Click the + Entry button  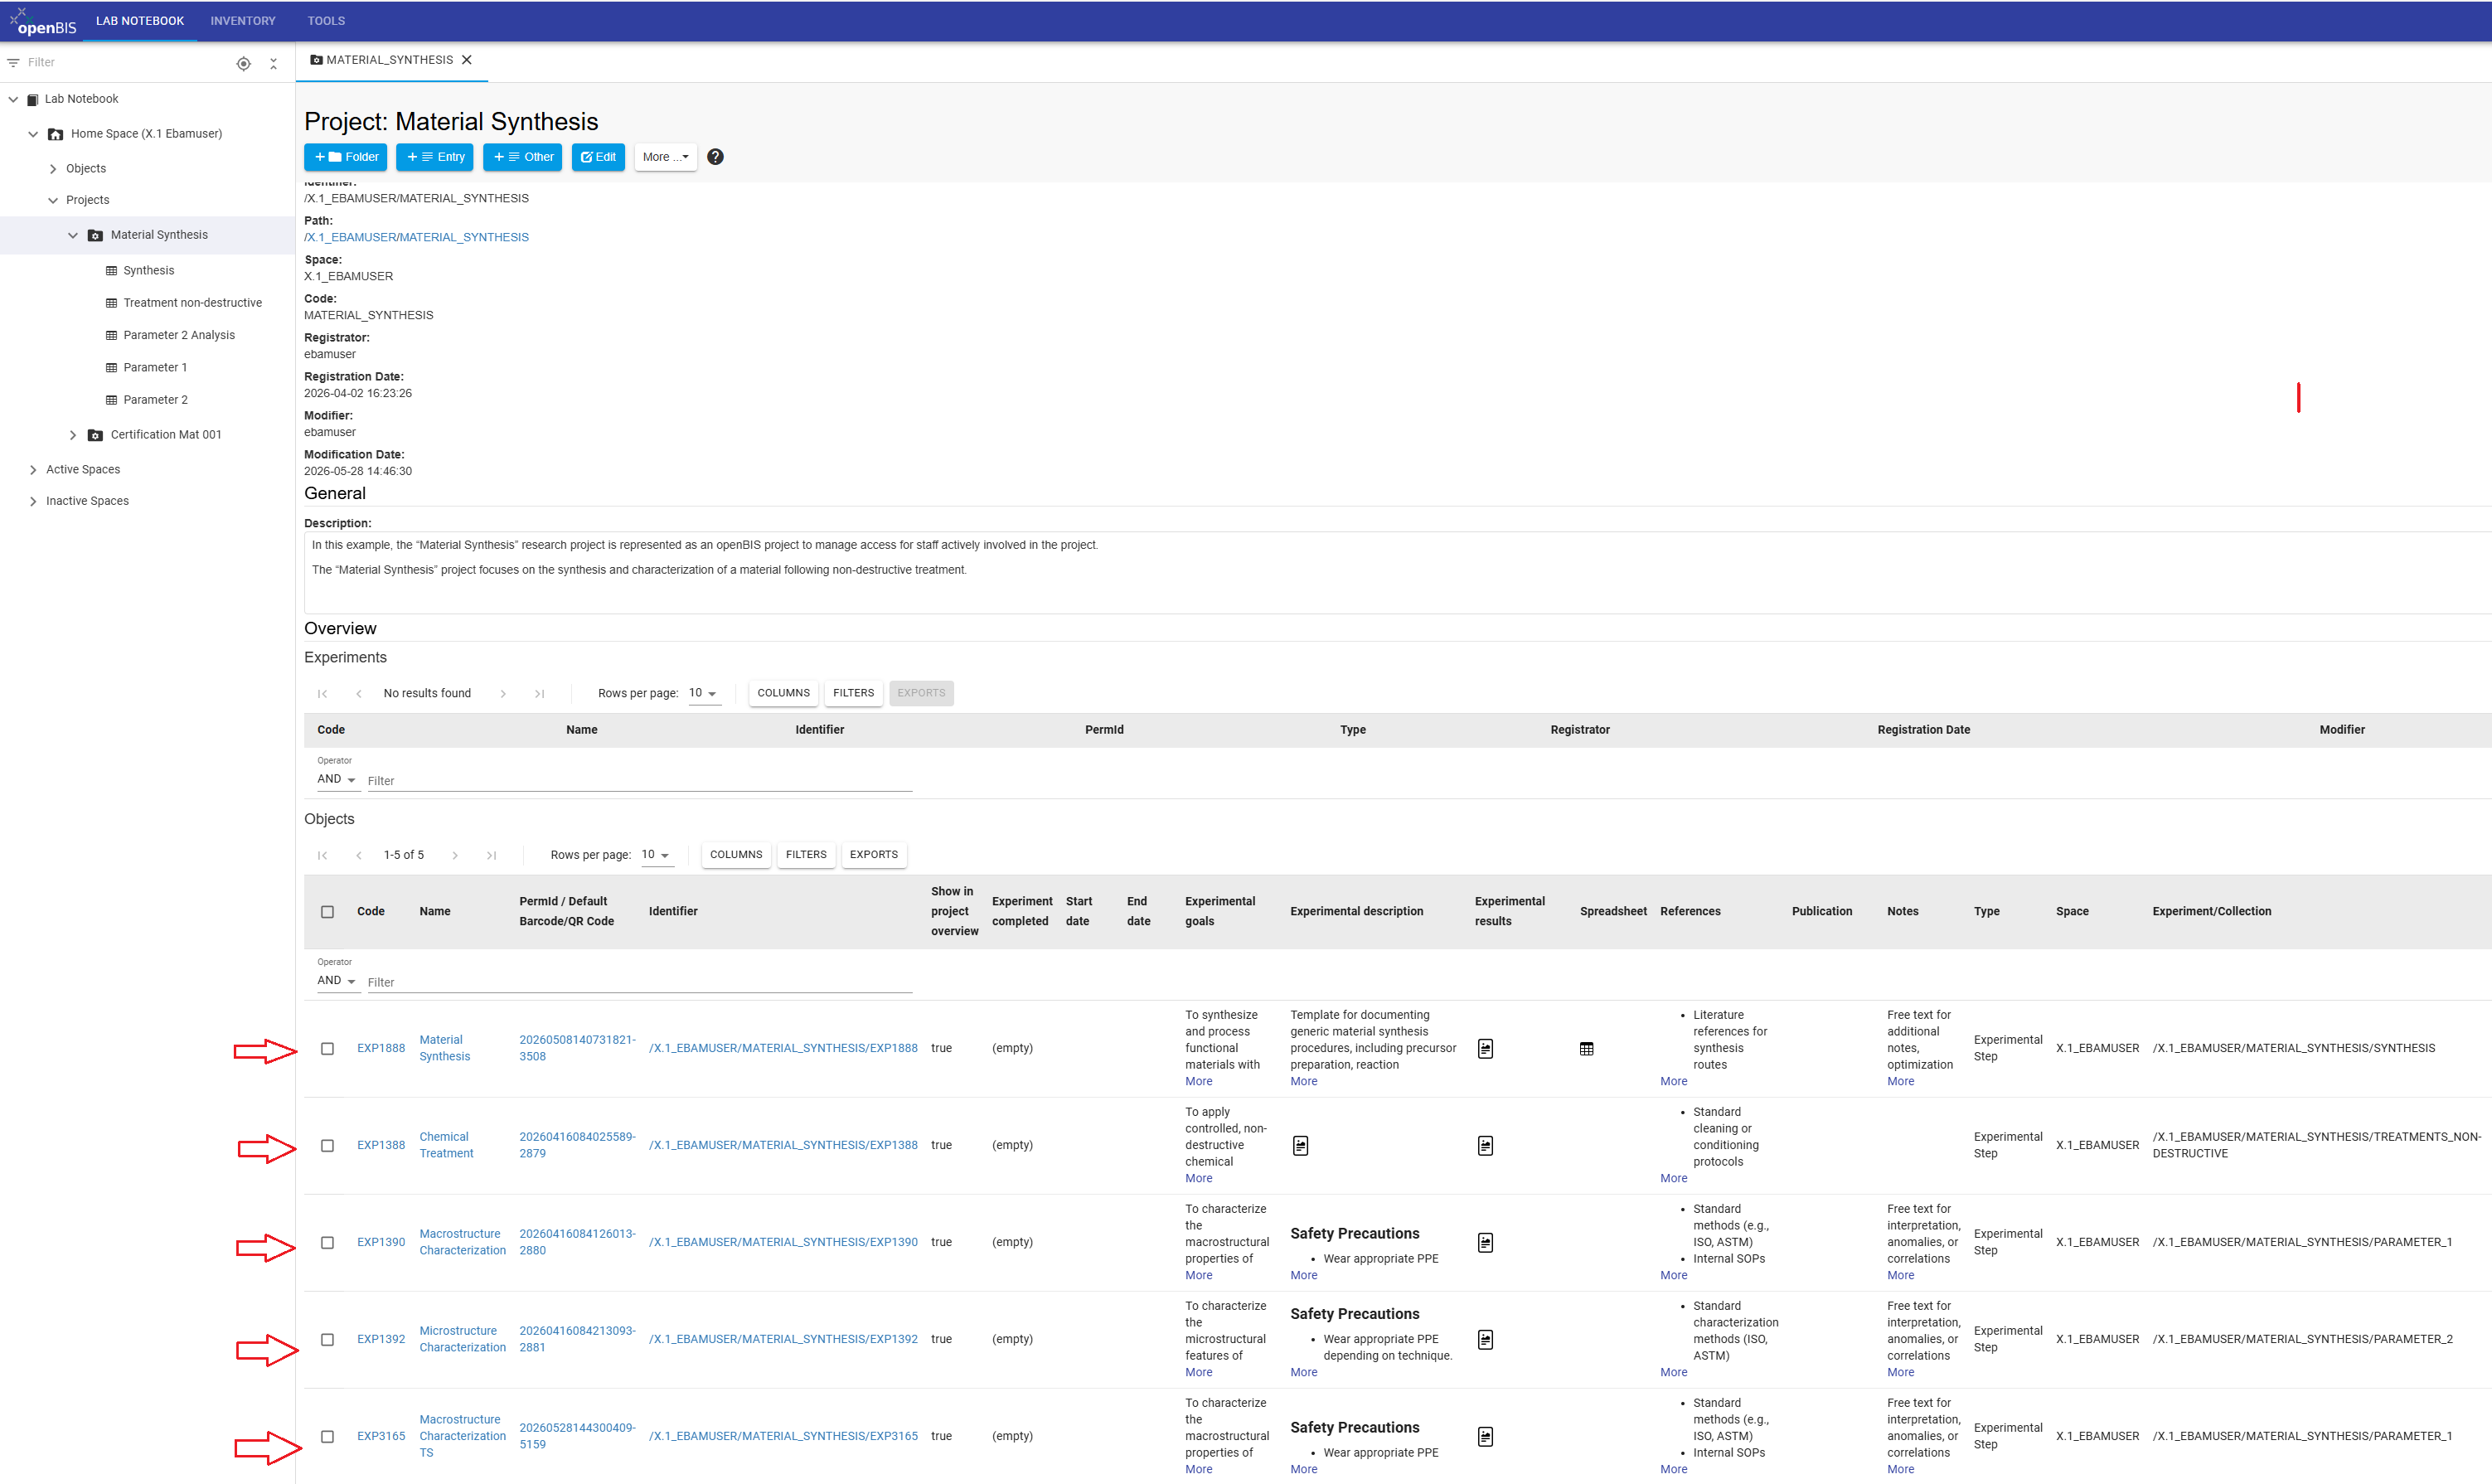pyautogui.click(x=435, y=157)
